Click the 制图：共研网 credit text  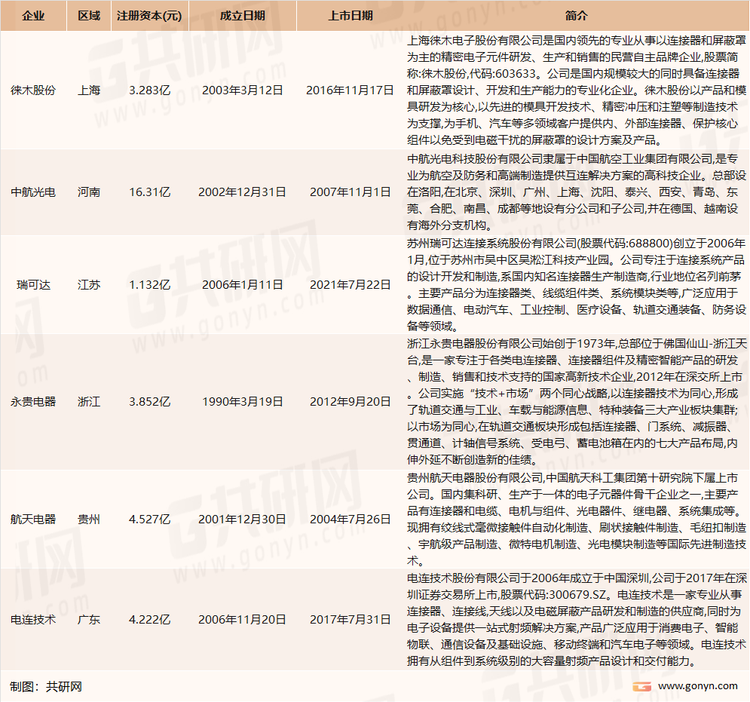pos(46,687)
